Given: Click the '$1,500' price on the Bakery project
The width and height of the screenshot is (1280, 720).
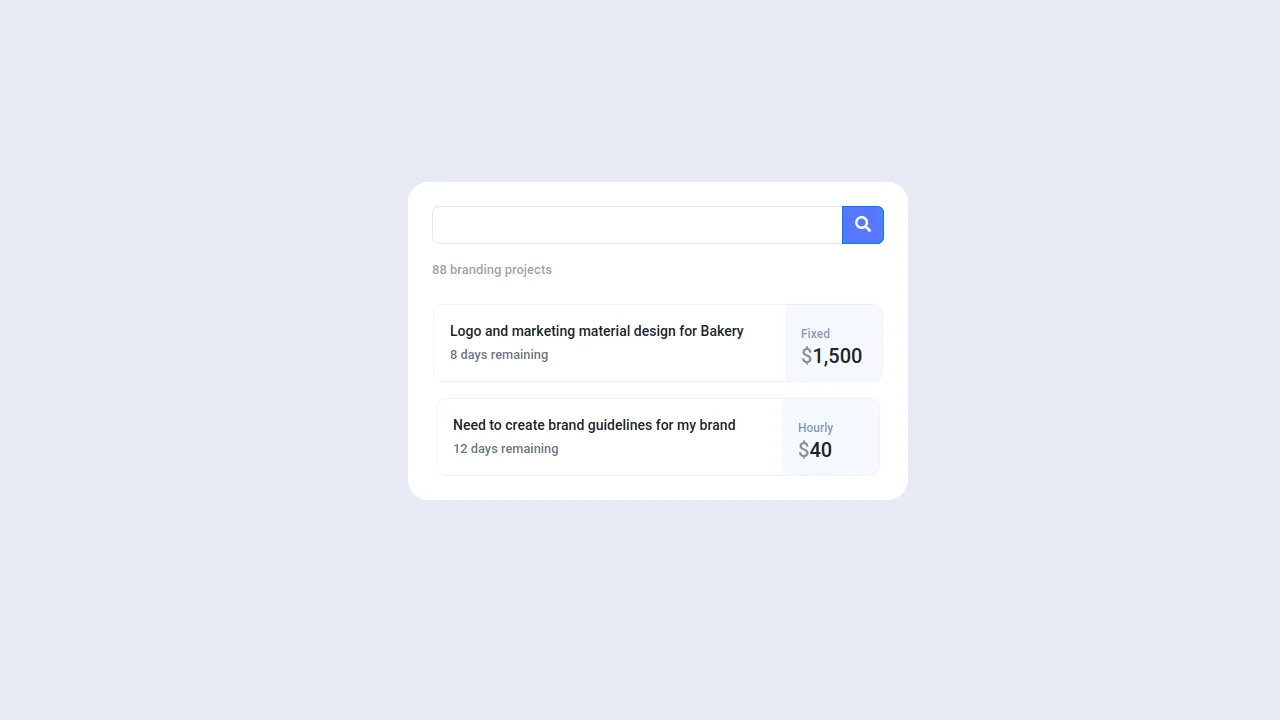Looking at the screenshot, I should [831, 356].
